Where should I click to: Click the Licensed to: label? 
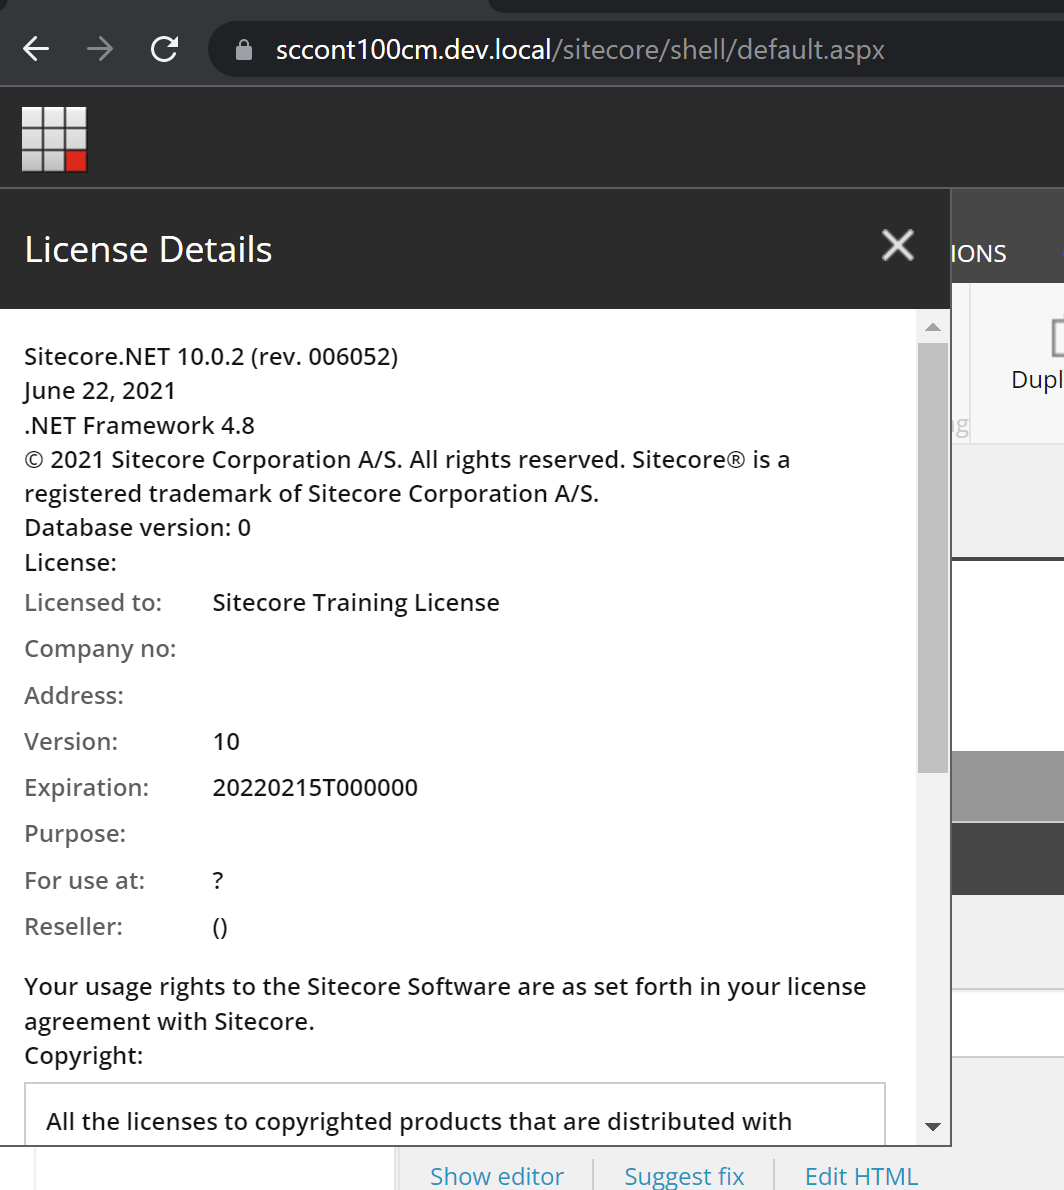tap(93, 603)
